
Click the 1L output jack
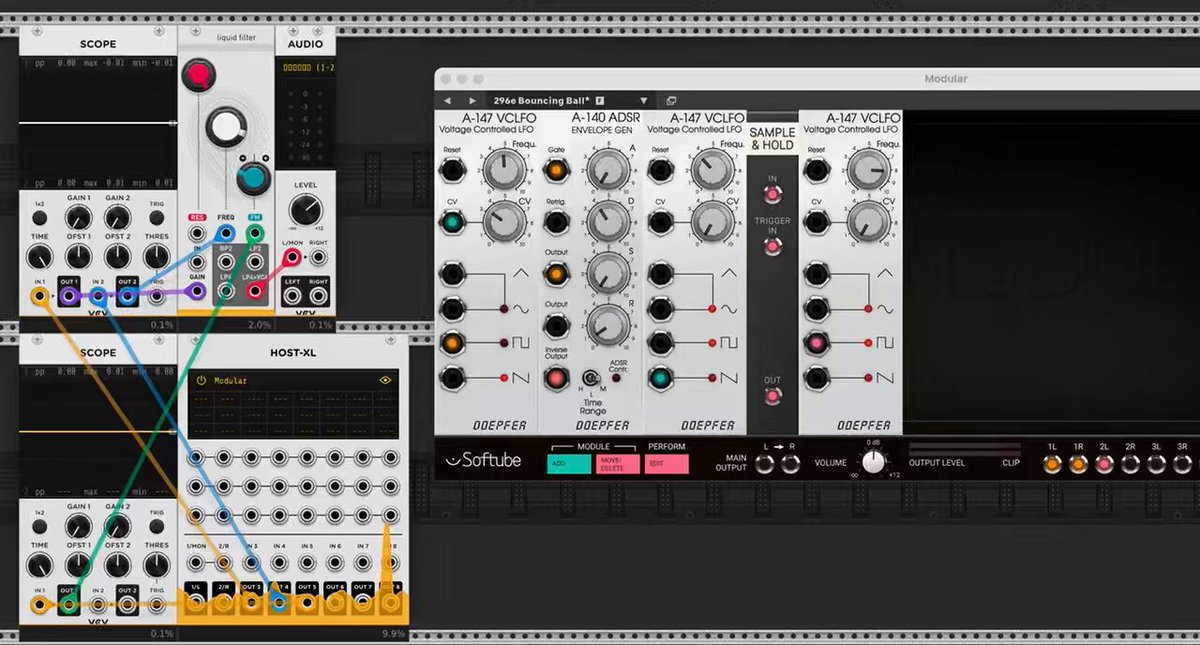click(x=1052, y=464)
